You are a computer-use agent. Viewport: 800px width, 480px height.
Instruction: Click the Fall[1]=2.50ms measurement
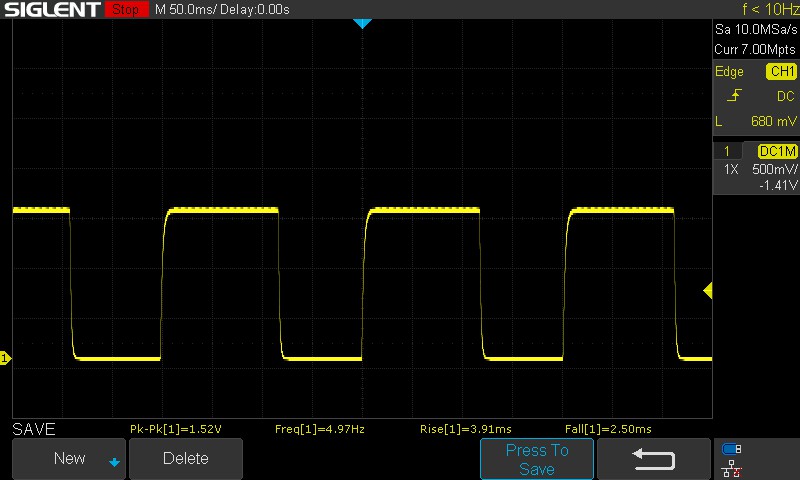(x=608, y=429)
